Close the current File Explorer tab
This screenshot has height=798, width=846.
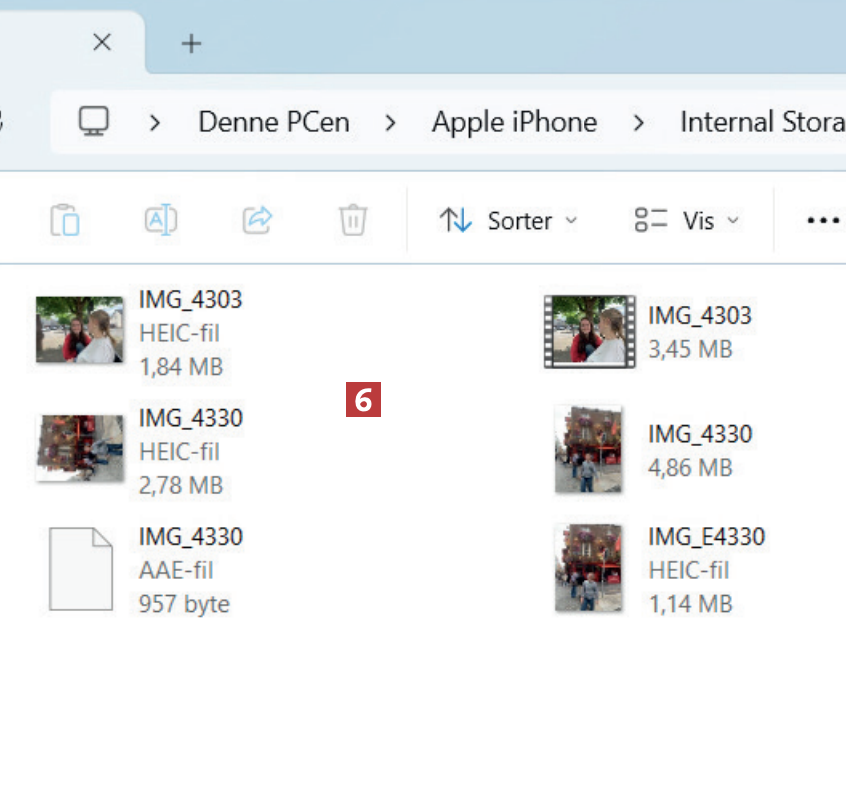coord(102,43)
